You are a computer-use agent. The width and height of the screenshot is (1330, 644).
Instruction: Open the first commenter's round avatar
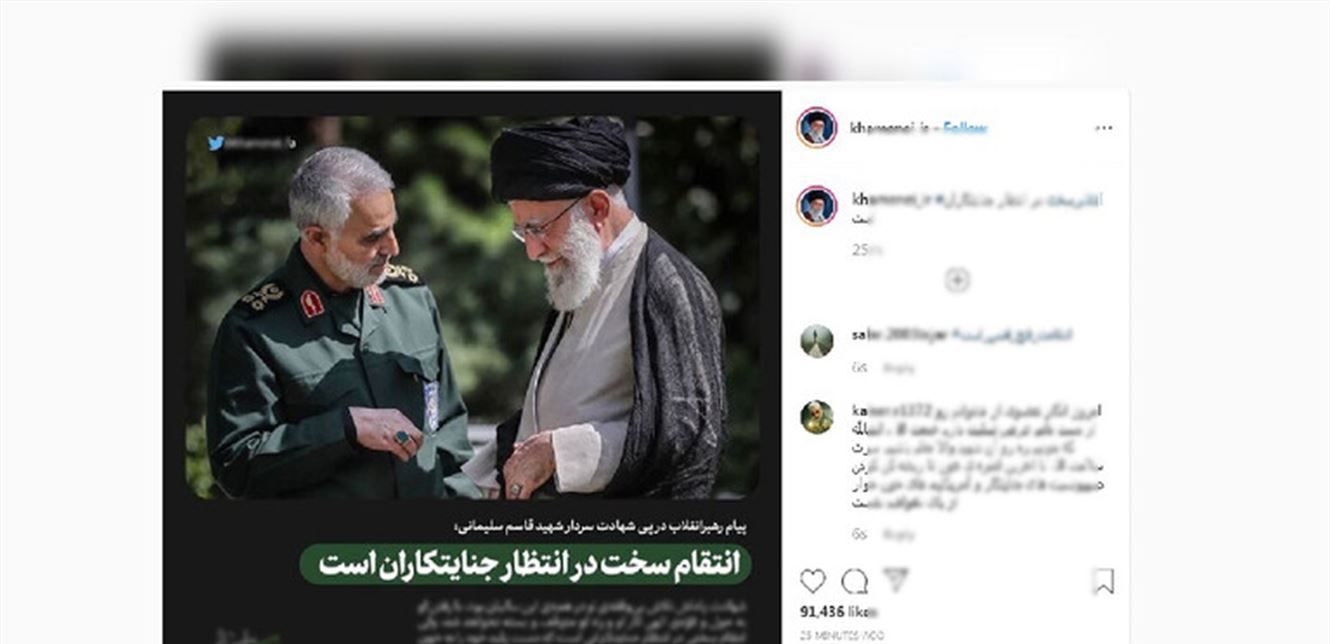[x=816, y=341]
